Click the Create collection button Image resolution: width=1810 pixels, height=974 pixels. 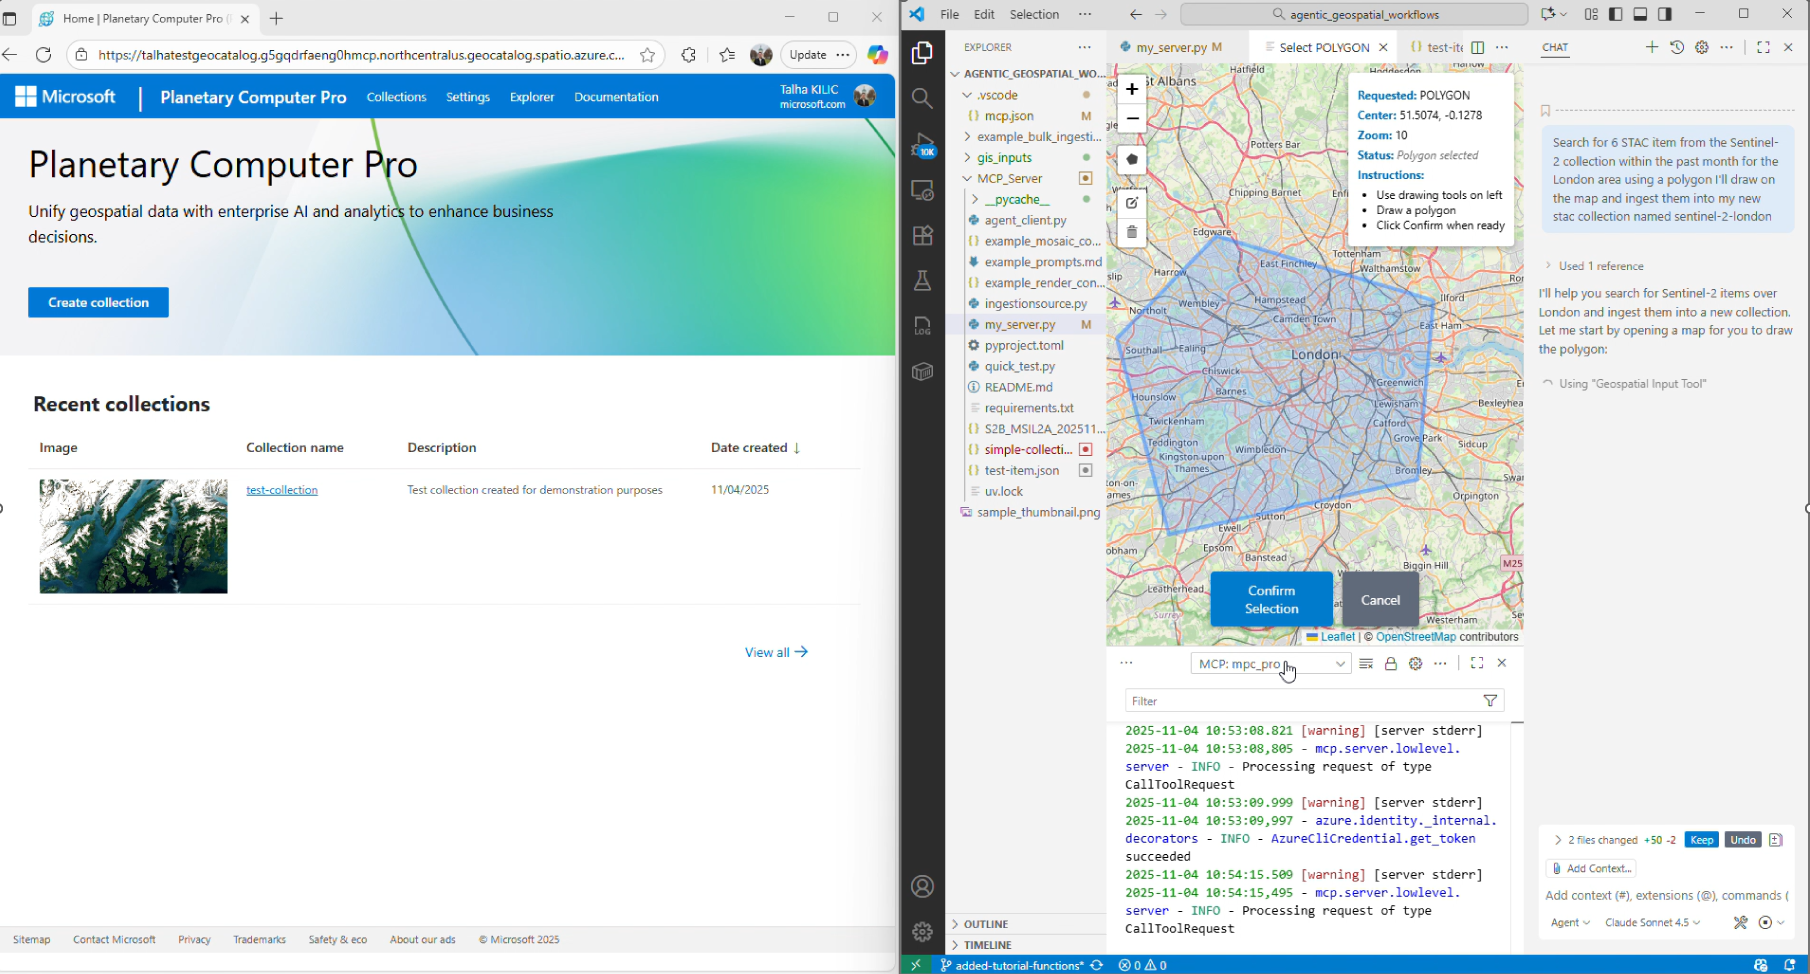tap(98, 302)
